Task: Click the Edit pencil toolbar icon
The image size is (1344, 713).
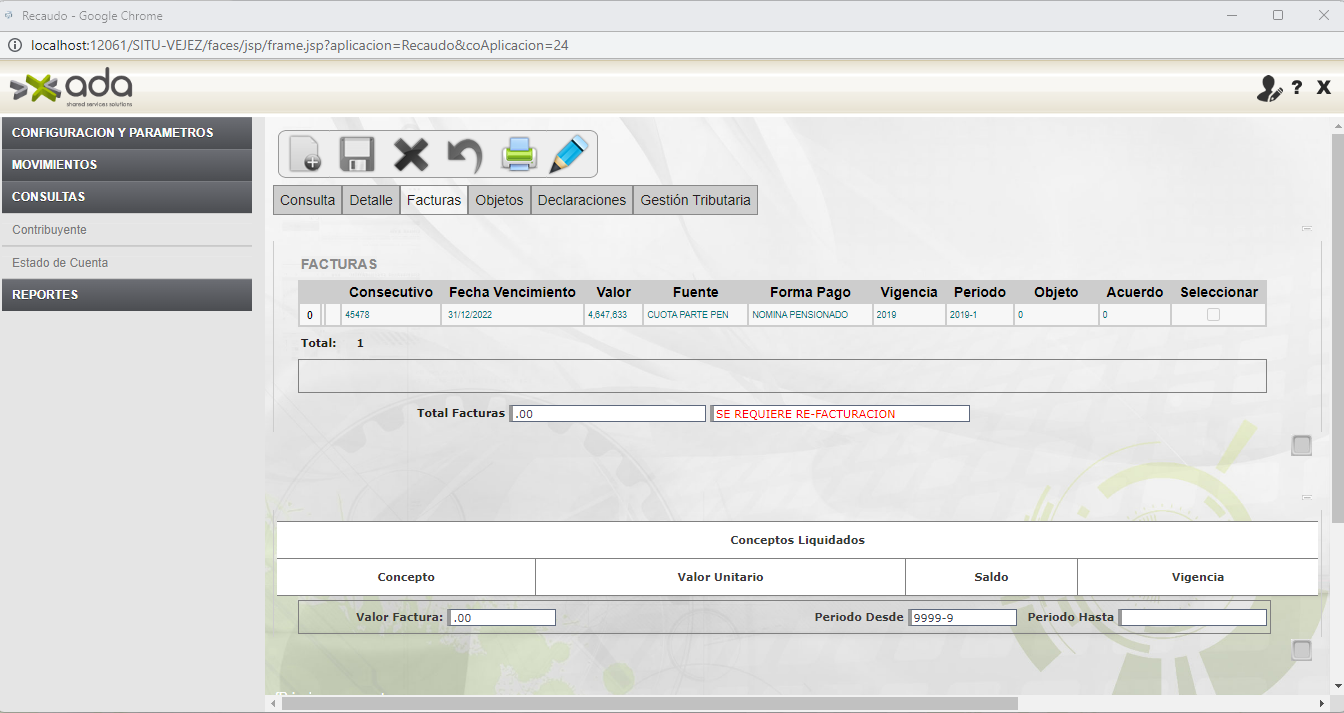Action: coord(570,154)
